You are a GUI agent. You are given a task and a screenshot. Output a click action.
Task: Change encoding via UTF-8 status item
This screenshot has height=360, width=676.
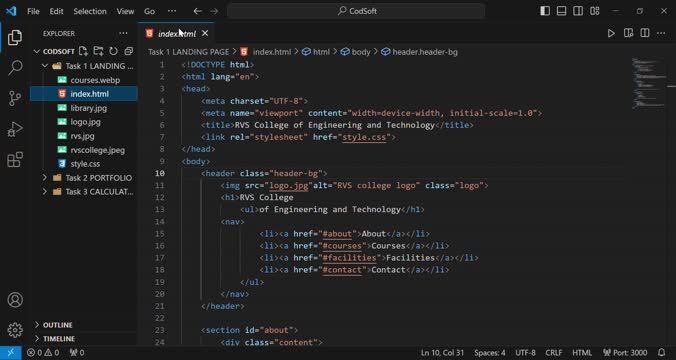click(526, 353)
